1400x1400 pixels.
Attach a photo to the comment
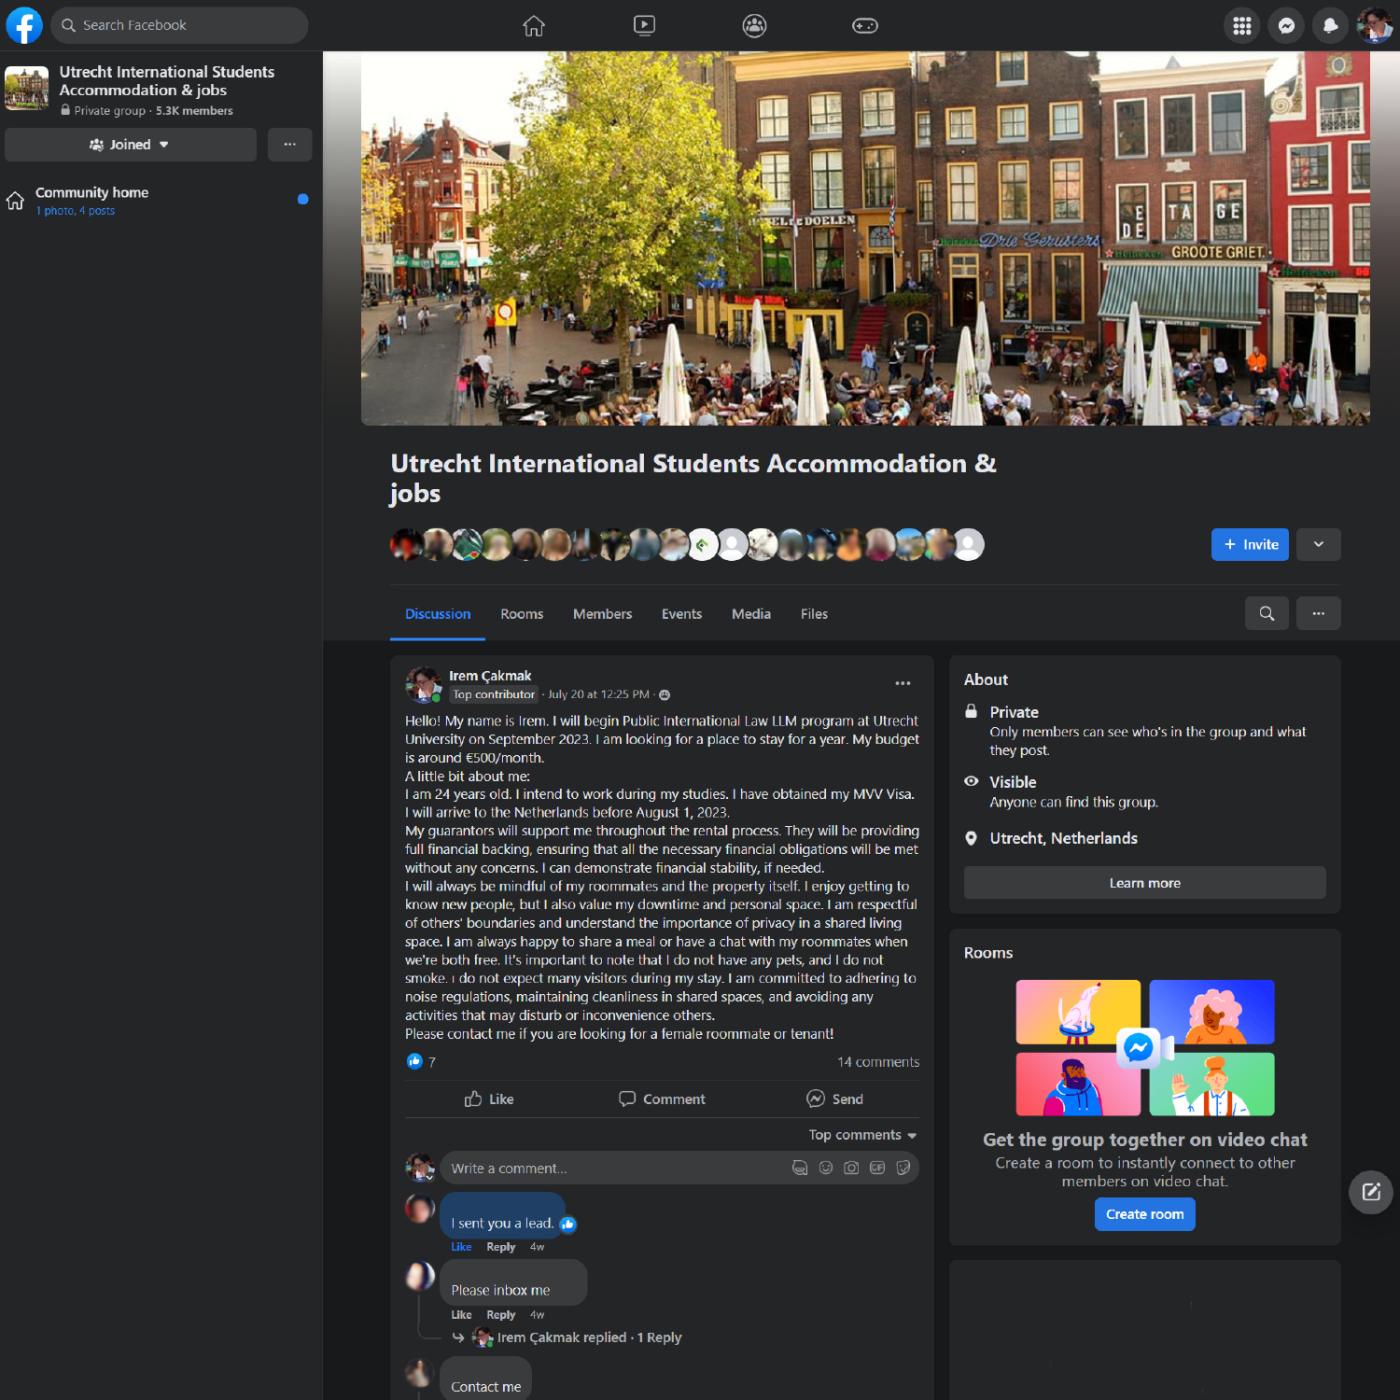pyautogui.click(x=851, y=1168)
